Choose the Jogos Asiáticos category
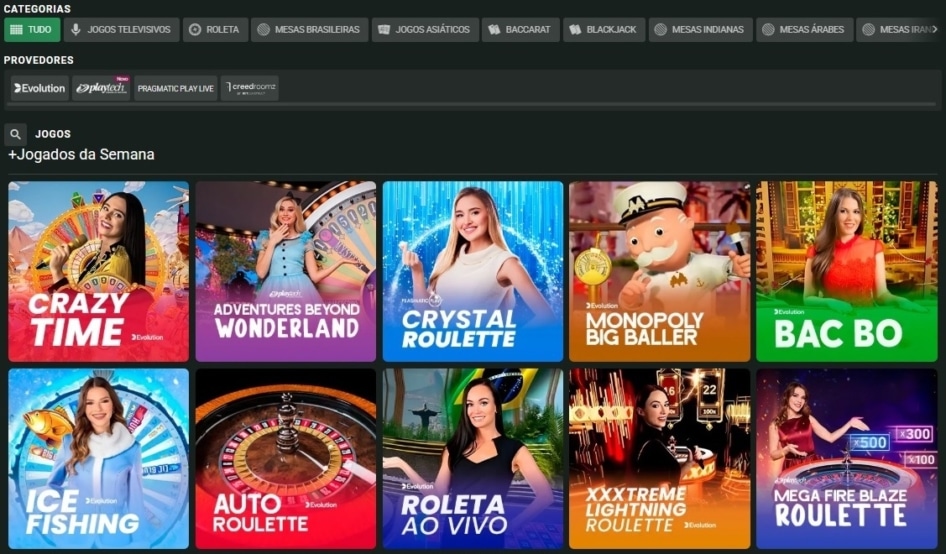This screenshot has width=946, height=554. pyautogui.click(x=425, y=30)
